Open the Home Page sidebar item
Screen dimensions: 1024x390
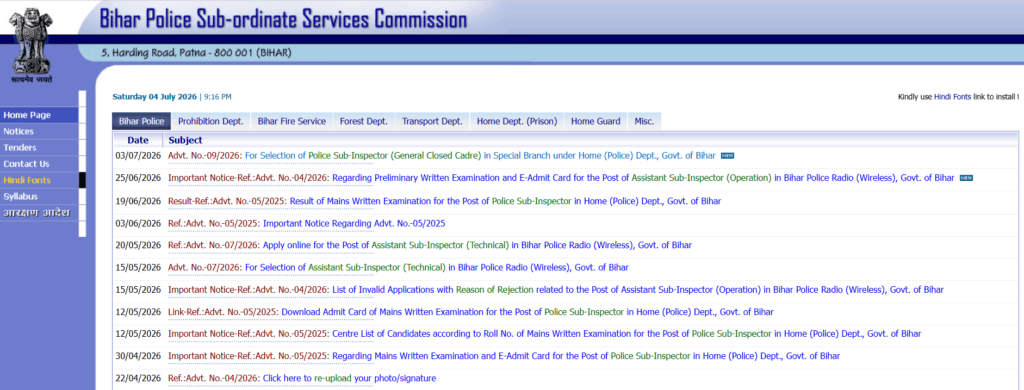click(x=39, y=115)
